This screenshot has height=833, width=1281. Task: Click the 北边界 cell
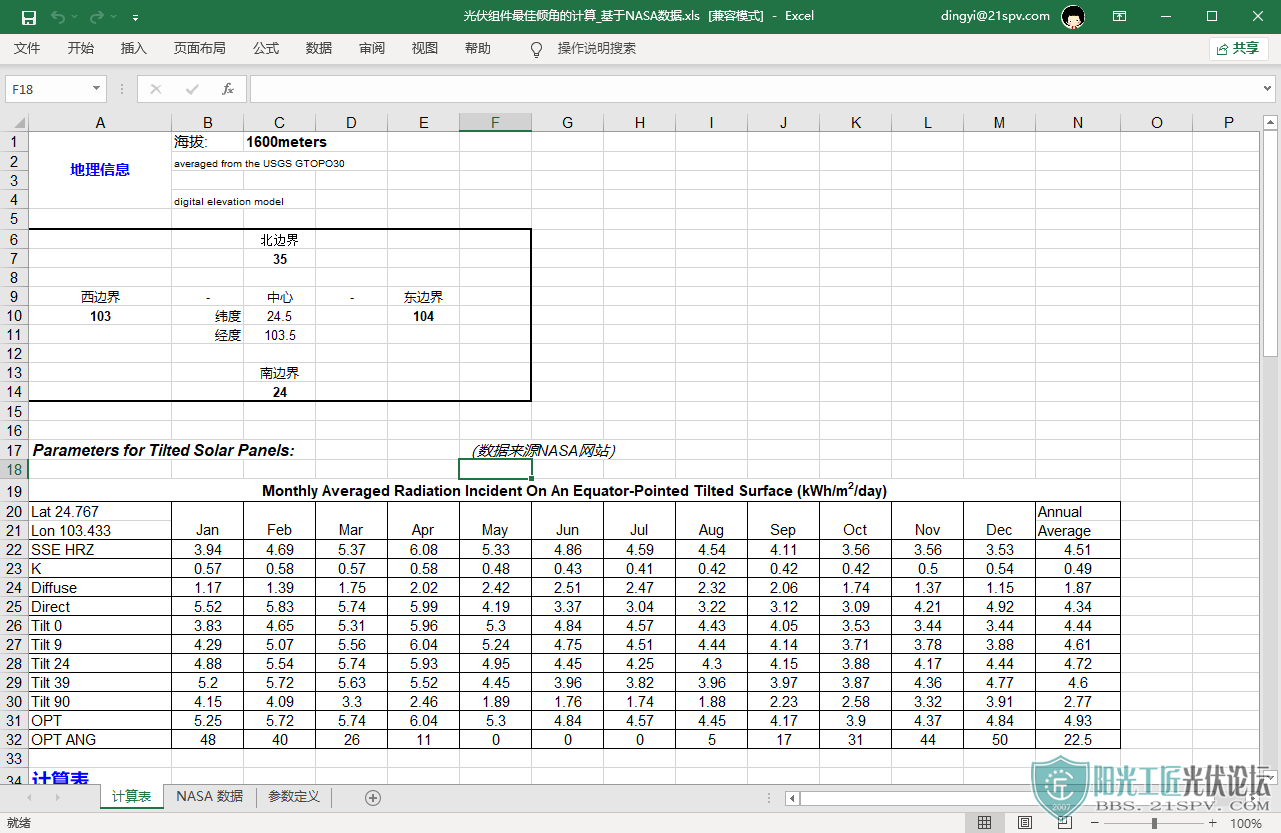280,240
